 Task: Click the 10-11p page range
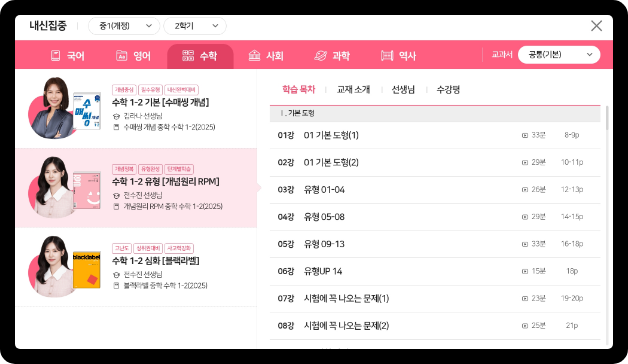572,163
